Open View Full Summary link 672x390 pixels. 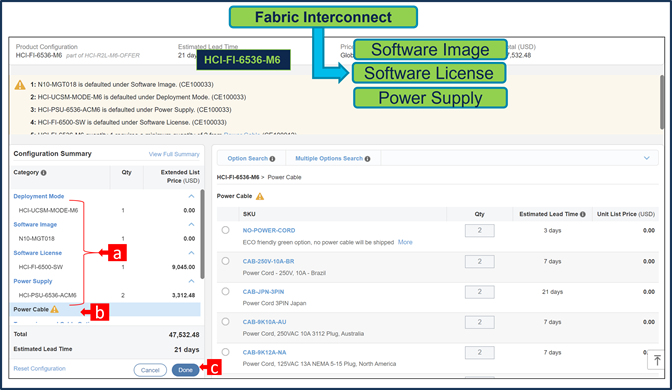pos(174,154)
